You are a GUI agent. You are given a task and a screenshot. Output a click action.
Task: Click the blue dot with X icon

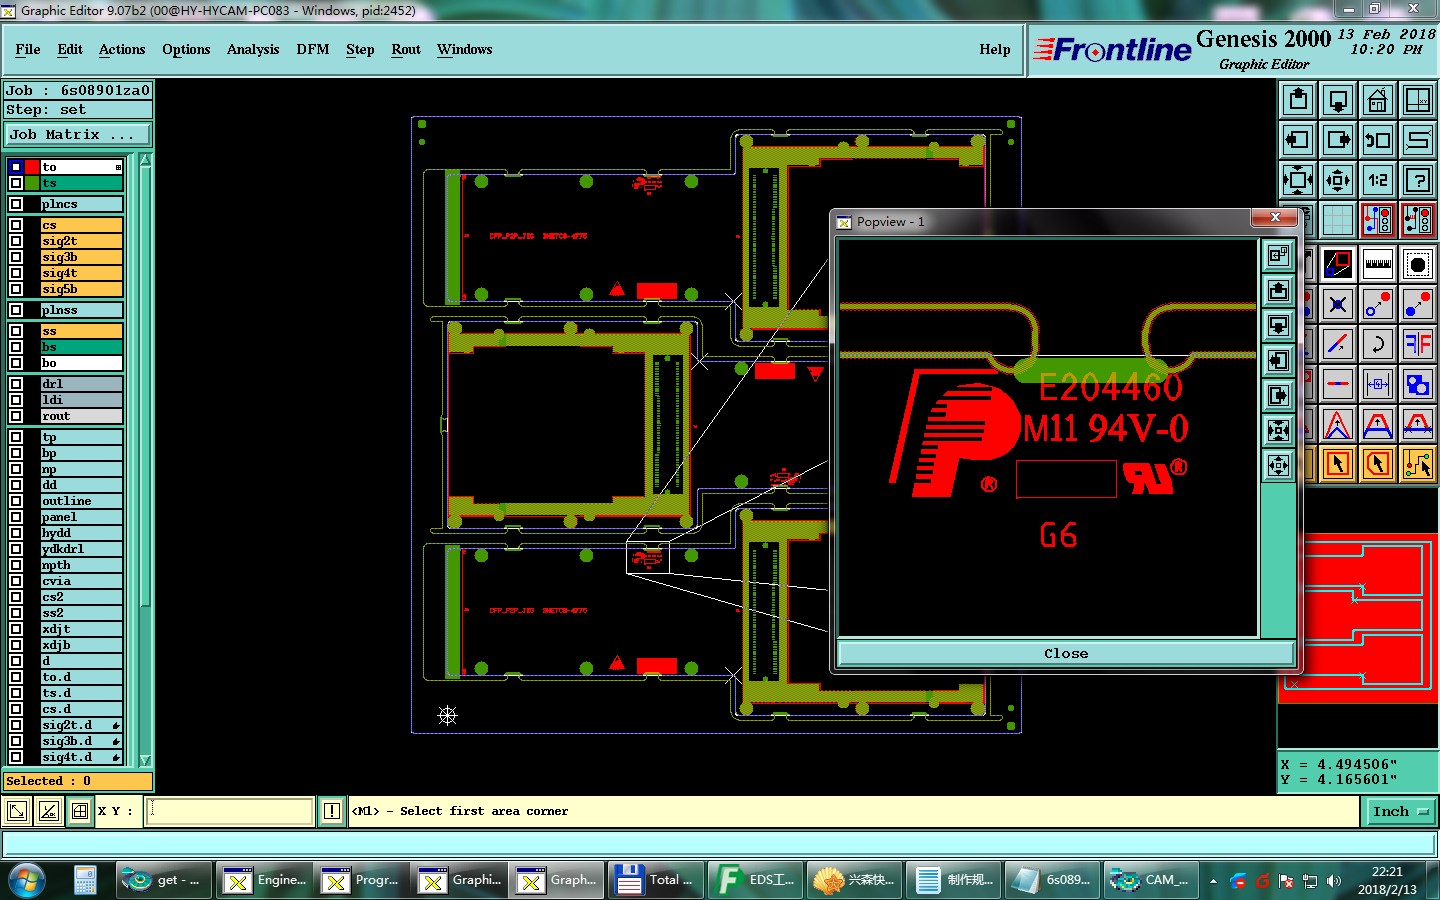(1338, 304)
